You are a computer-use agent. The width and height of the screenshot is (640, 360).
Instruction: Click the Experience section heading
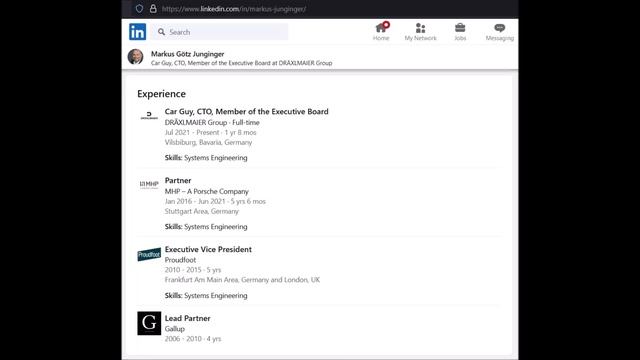(x=161, y=94)
